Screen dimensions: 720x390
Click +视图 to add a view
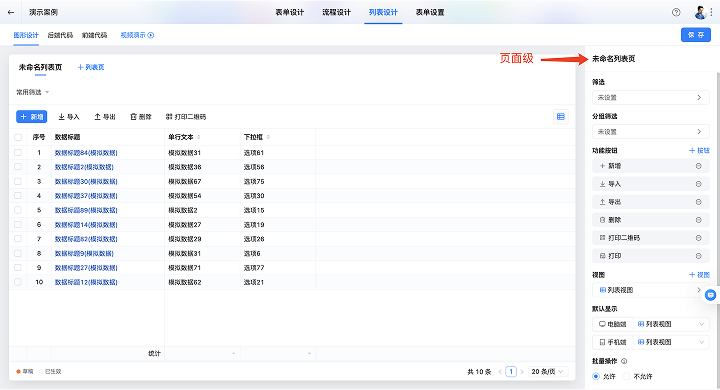699,275
